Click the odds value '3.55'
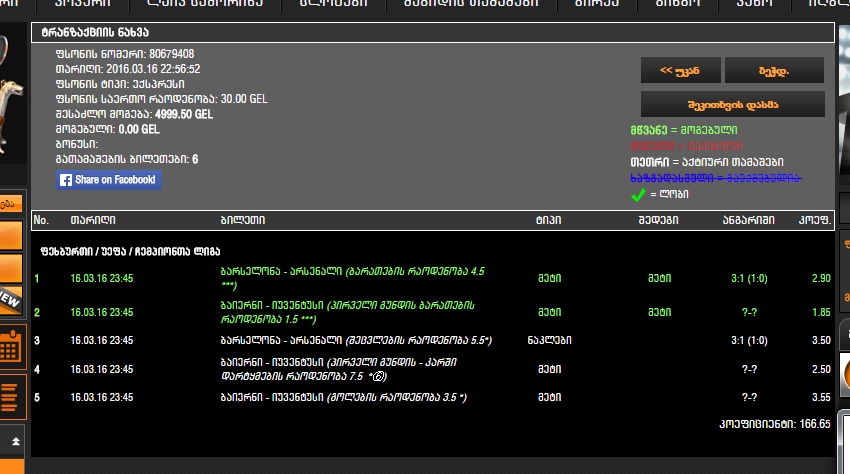Viewport: 850px width, 474px height. tap(821, 398)
